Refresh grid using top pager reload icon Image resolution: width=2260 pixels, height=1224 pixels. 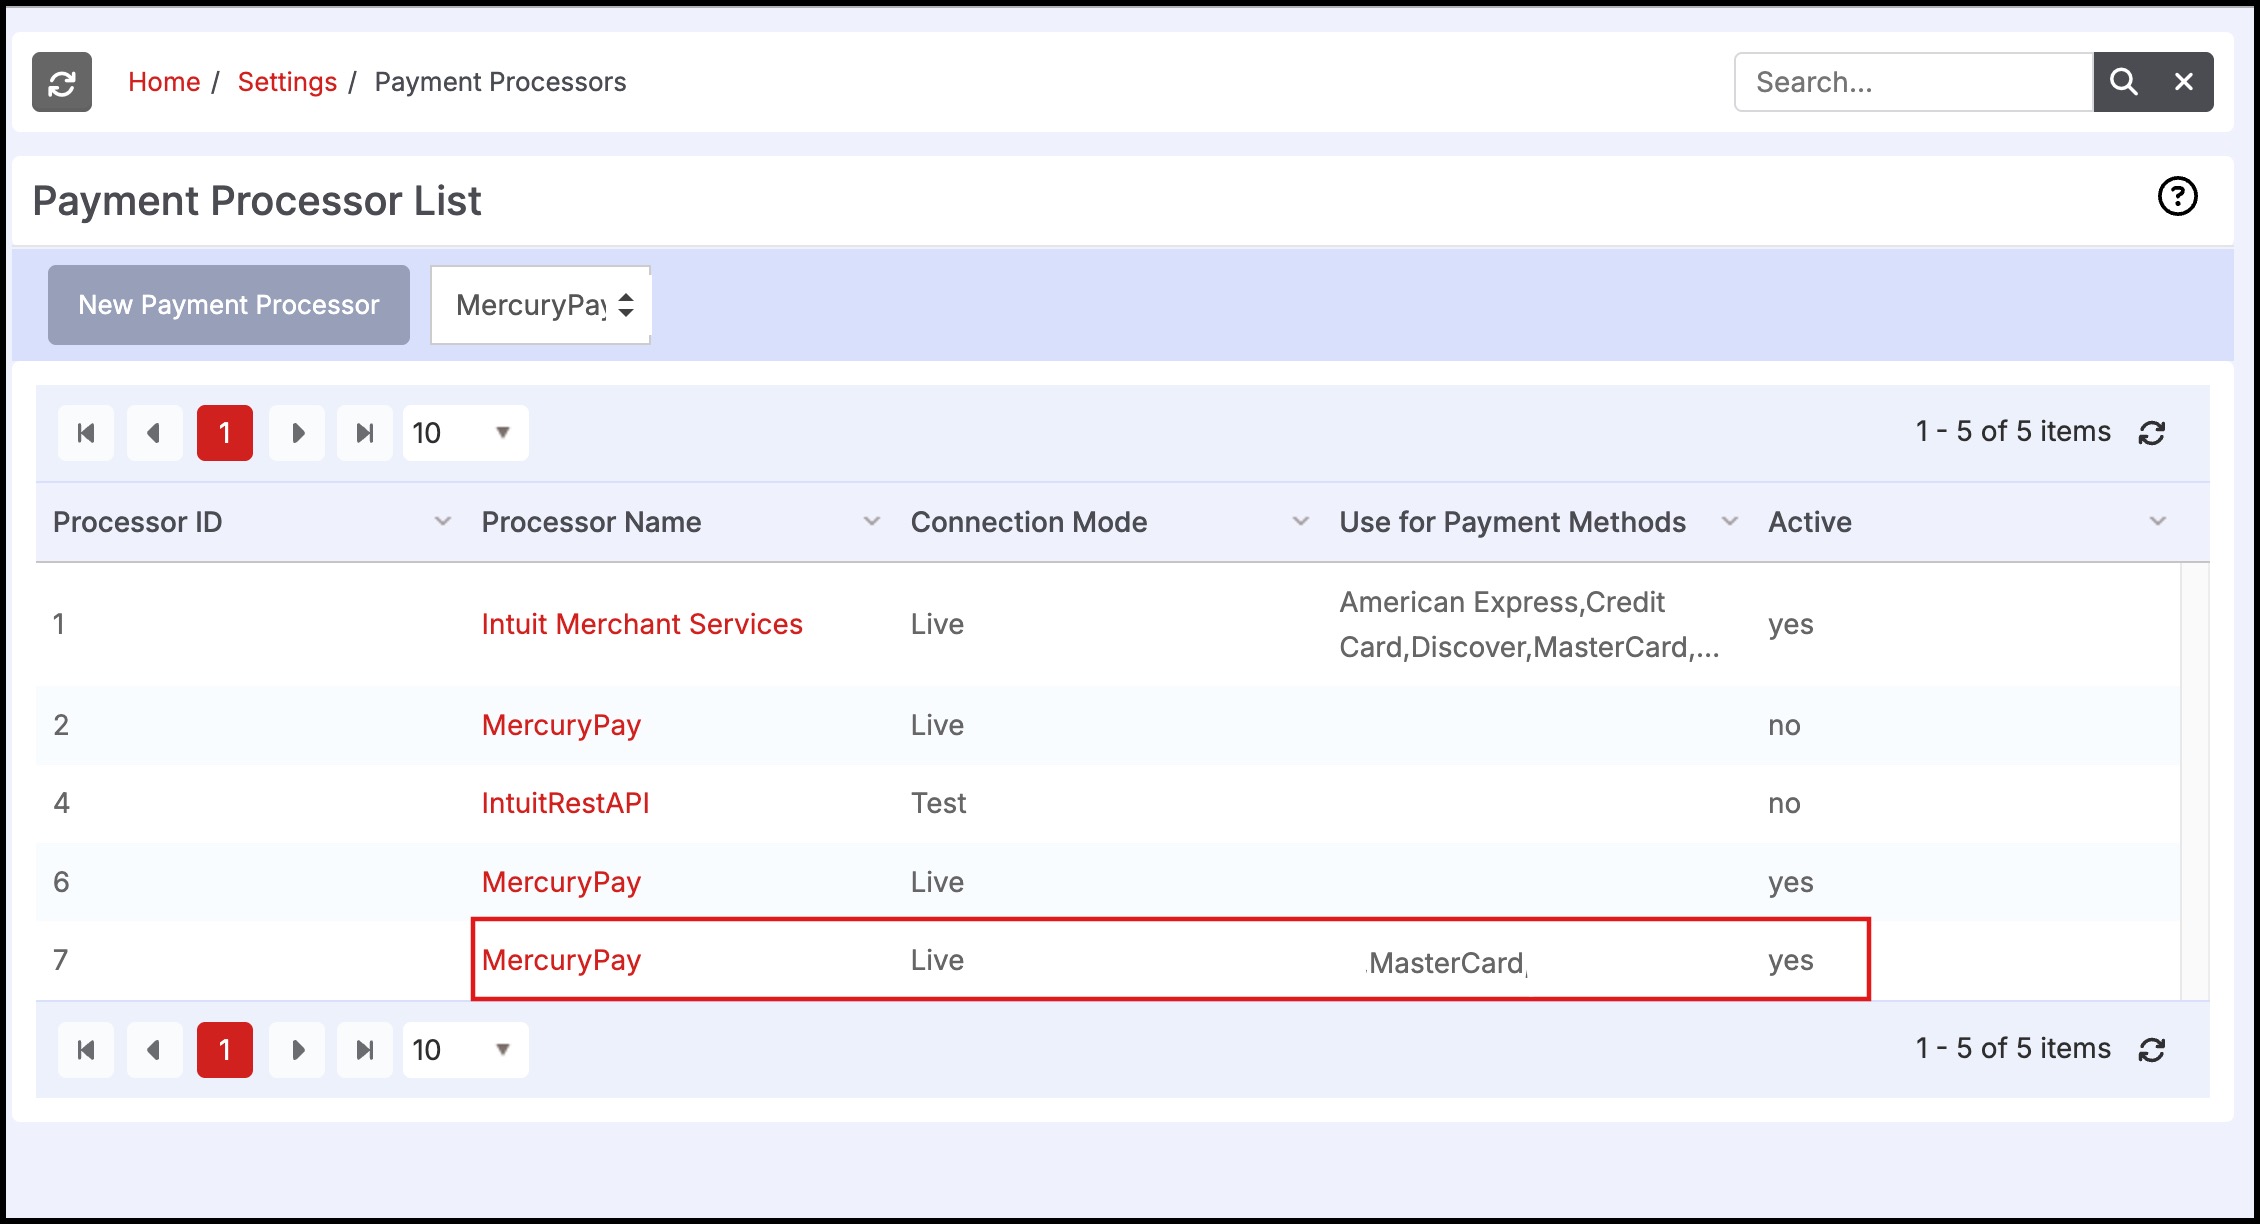click(x=2152, y=433)
